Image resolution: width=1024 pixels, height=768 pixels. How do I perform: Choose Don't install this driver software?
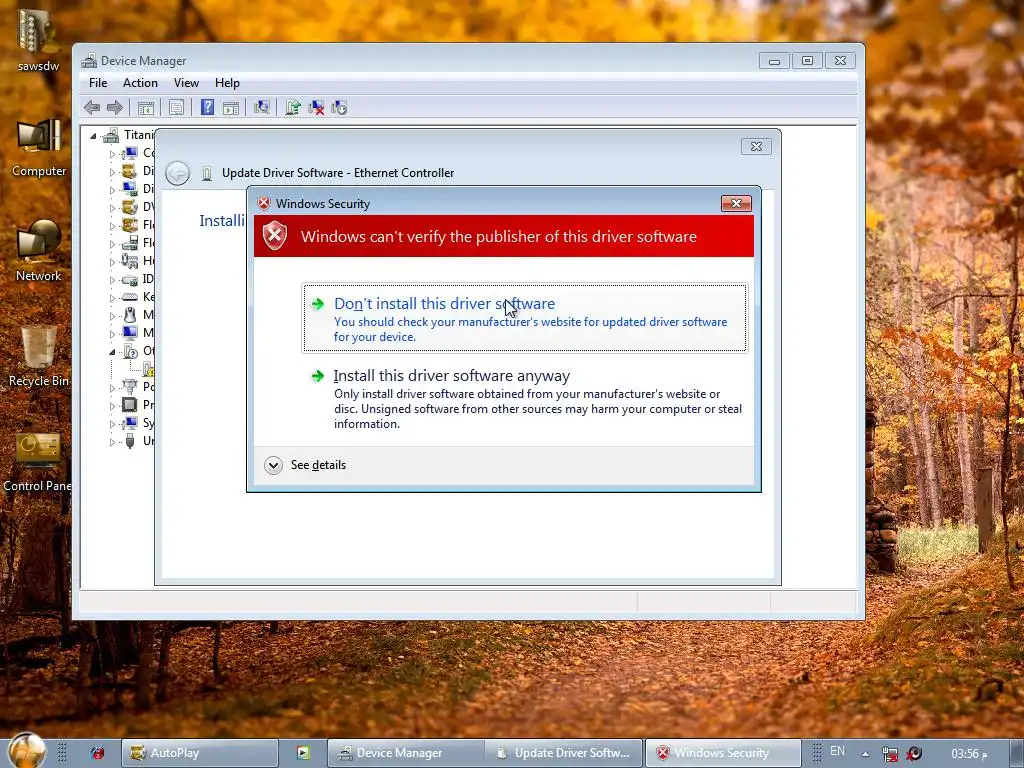click(x=524, y=318)
